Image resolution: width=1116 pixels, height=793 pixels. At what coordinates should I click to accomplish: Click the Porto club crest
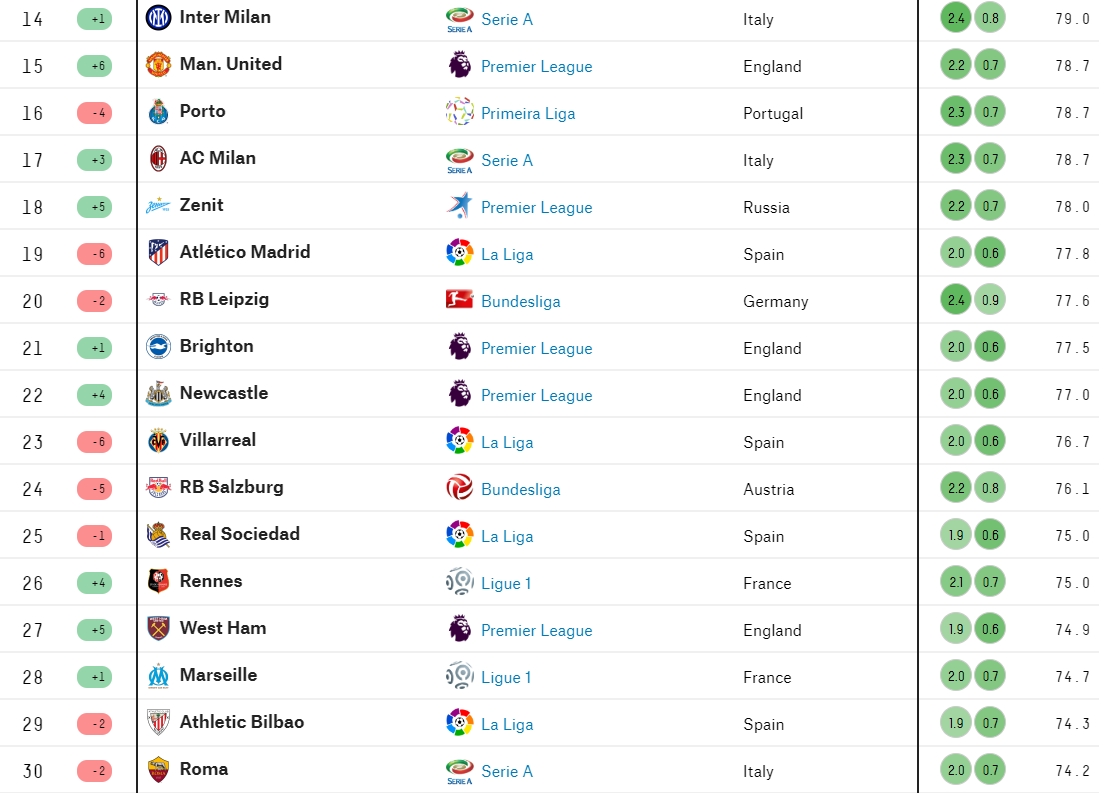tap(158, 112)
